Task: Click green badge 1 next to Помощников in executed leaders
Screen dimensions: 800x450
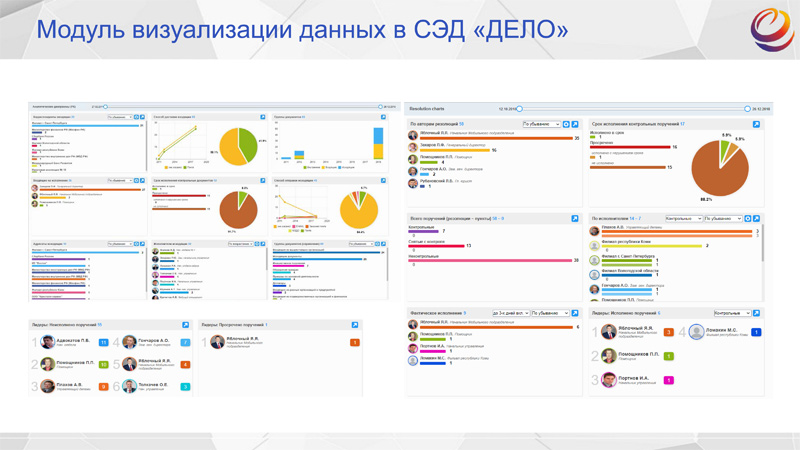Action: (668, 356)
